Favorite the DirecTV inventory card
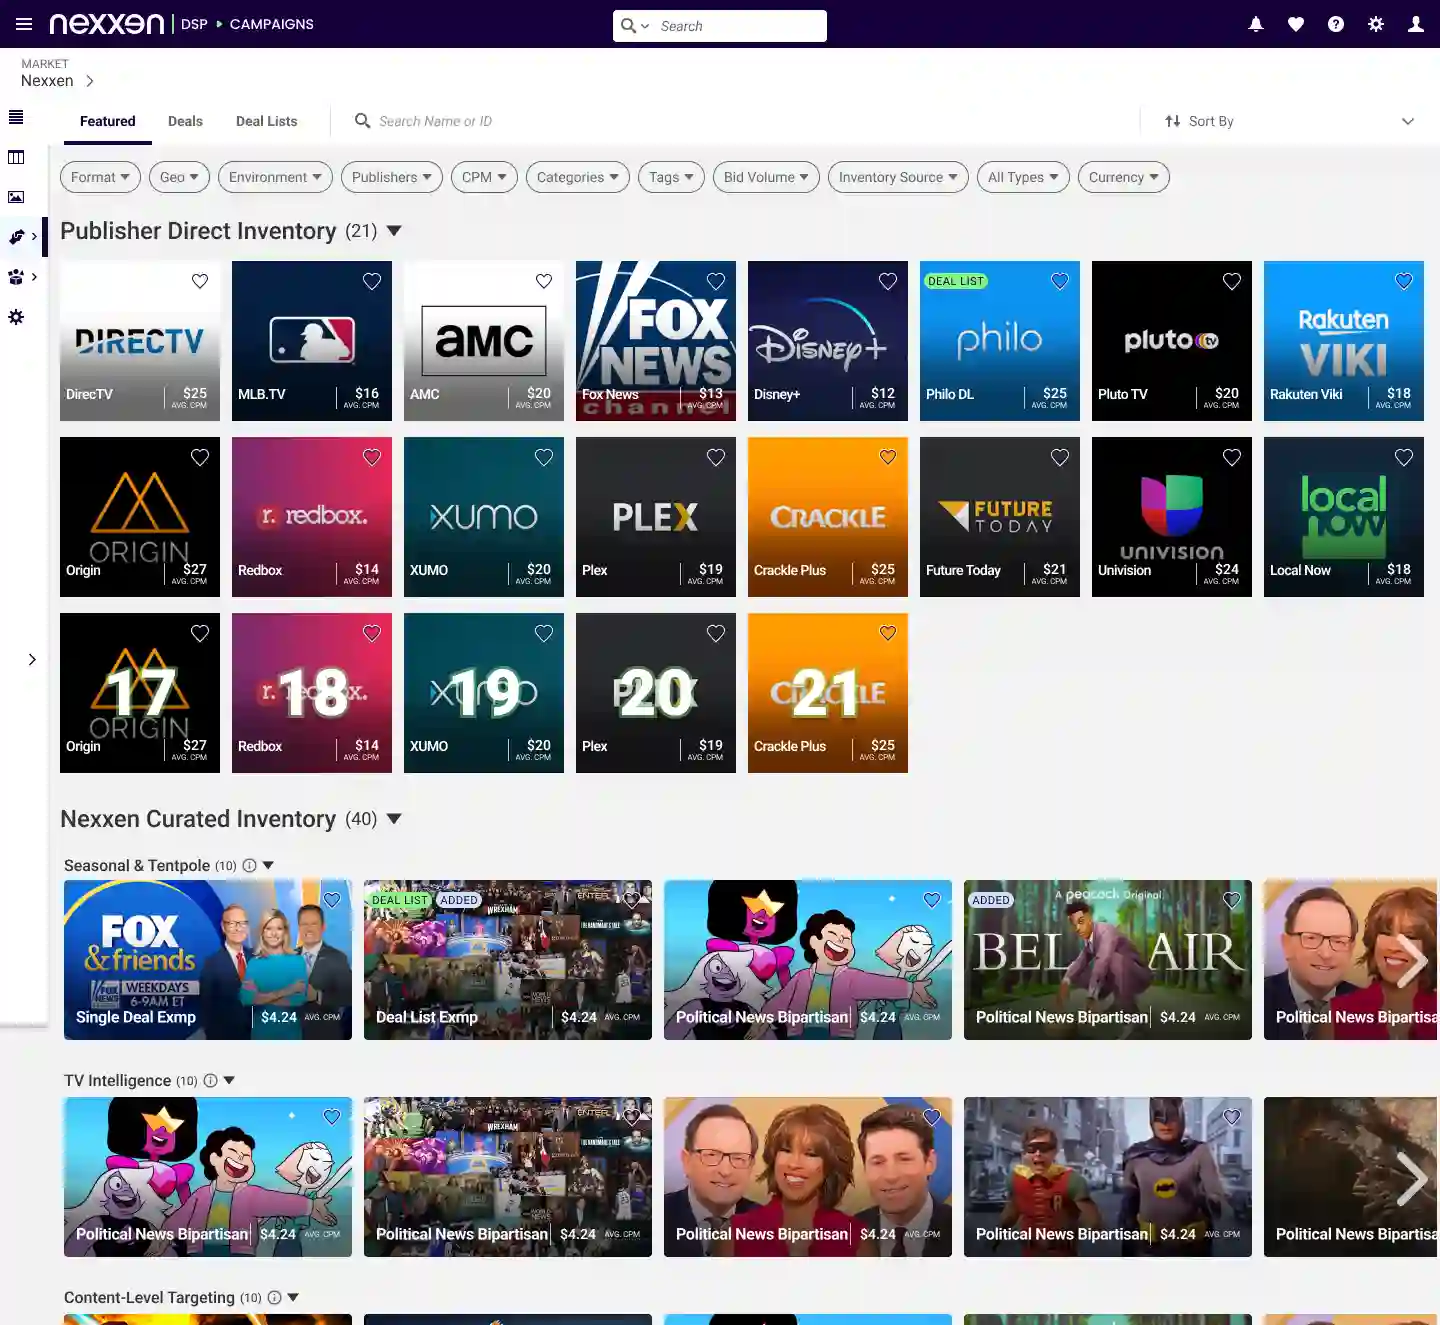 (199, 281)
